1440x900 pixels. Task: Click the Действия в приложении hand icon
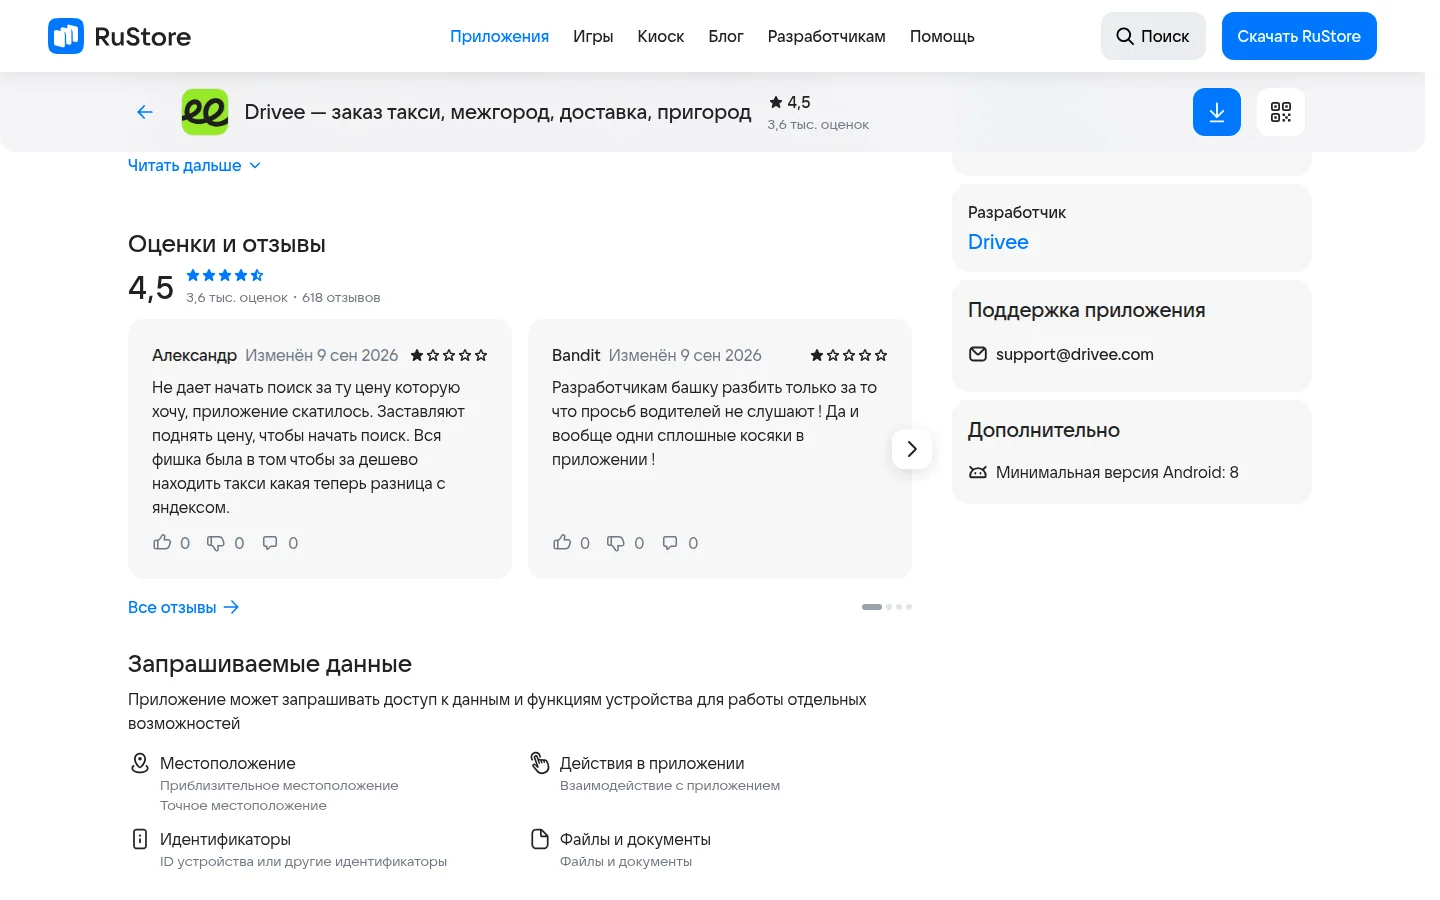point(540,763)
